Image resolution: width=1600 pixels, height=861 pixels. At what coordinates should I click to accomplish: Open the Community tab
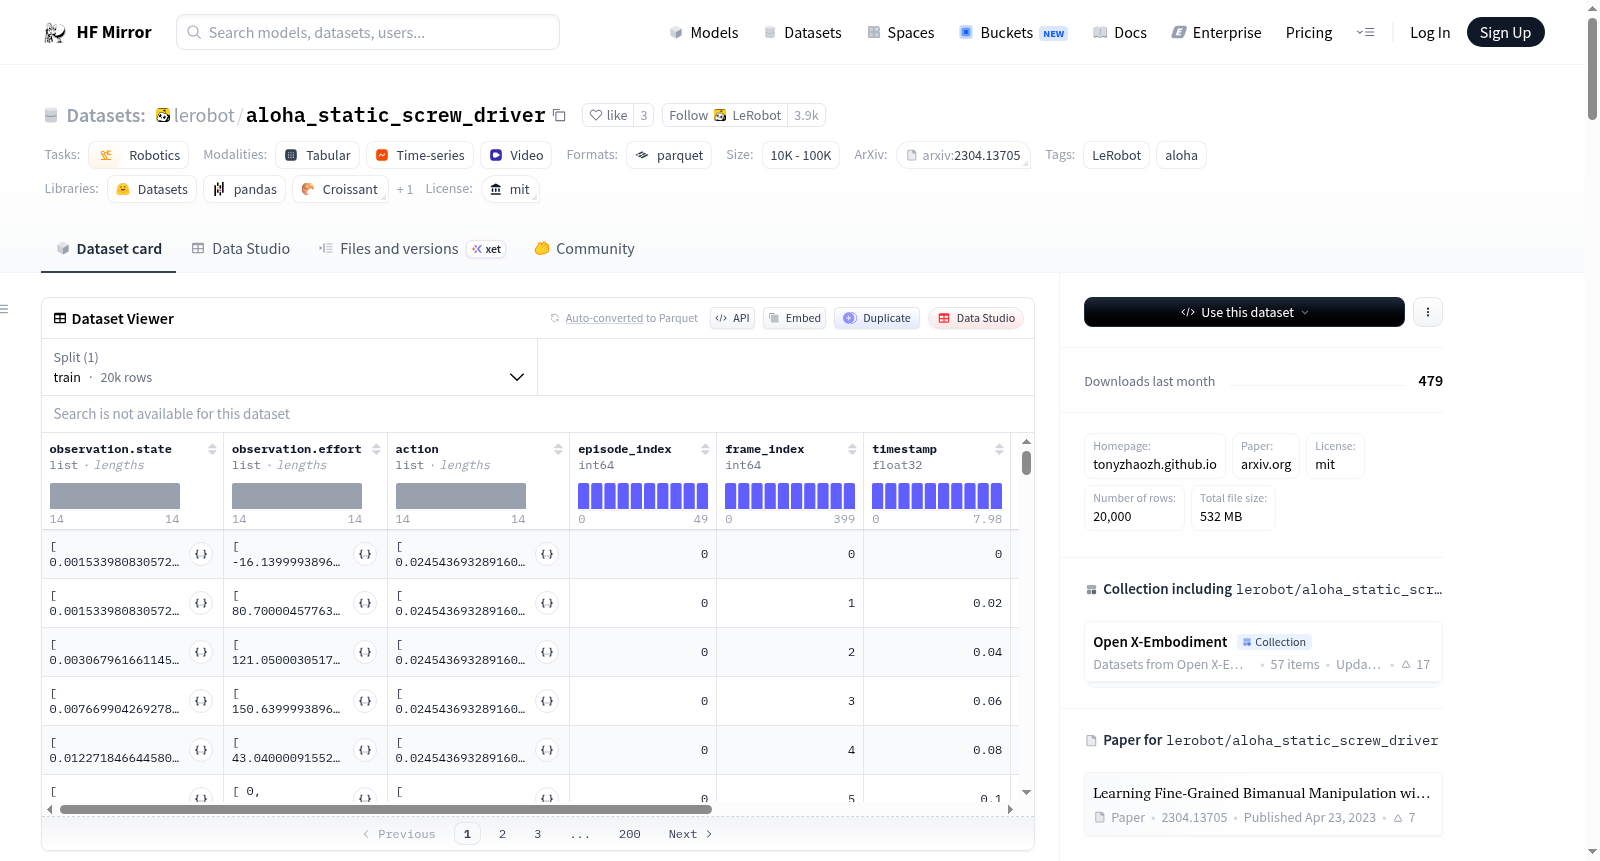[585, 249]
